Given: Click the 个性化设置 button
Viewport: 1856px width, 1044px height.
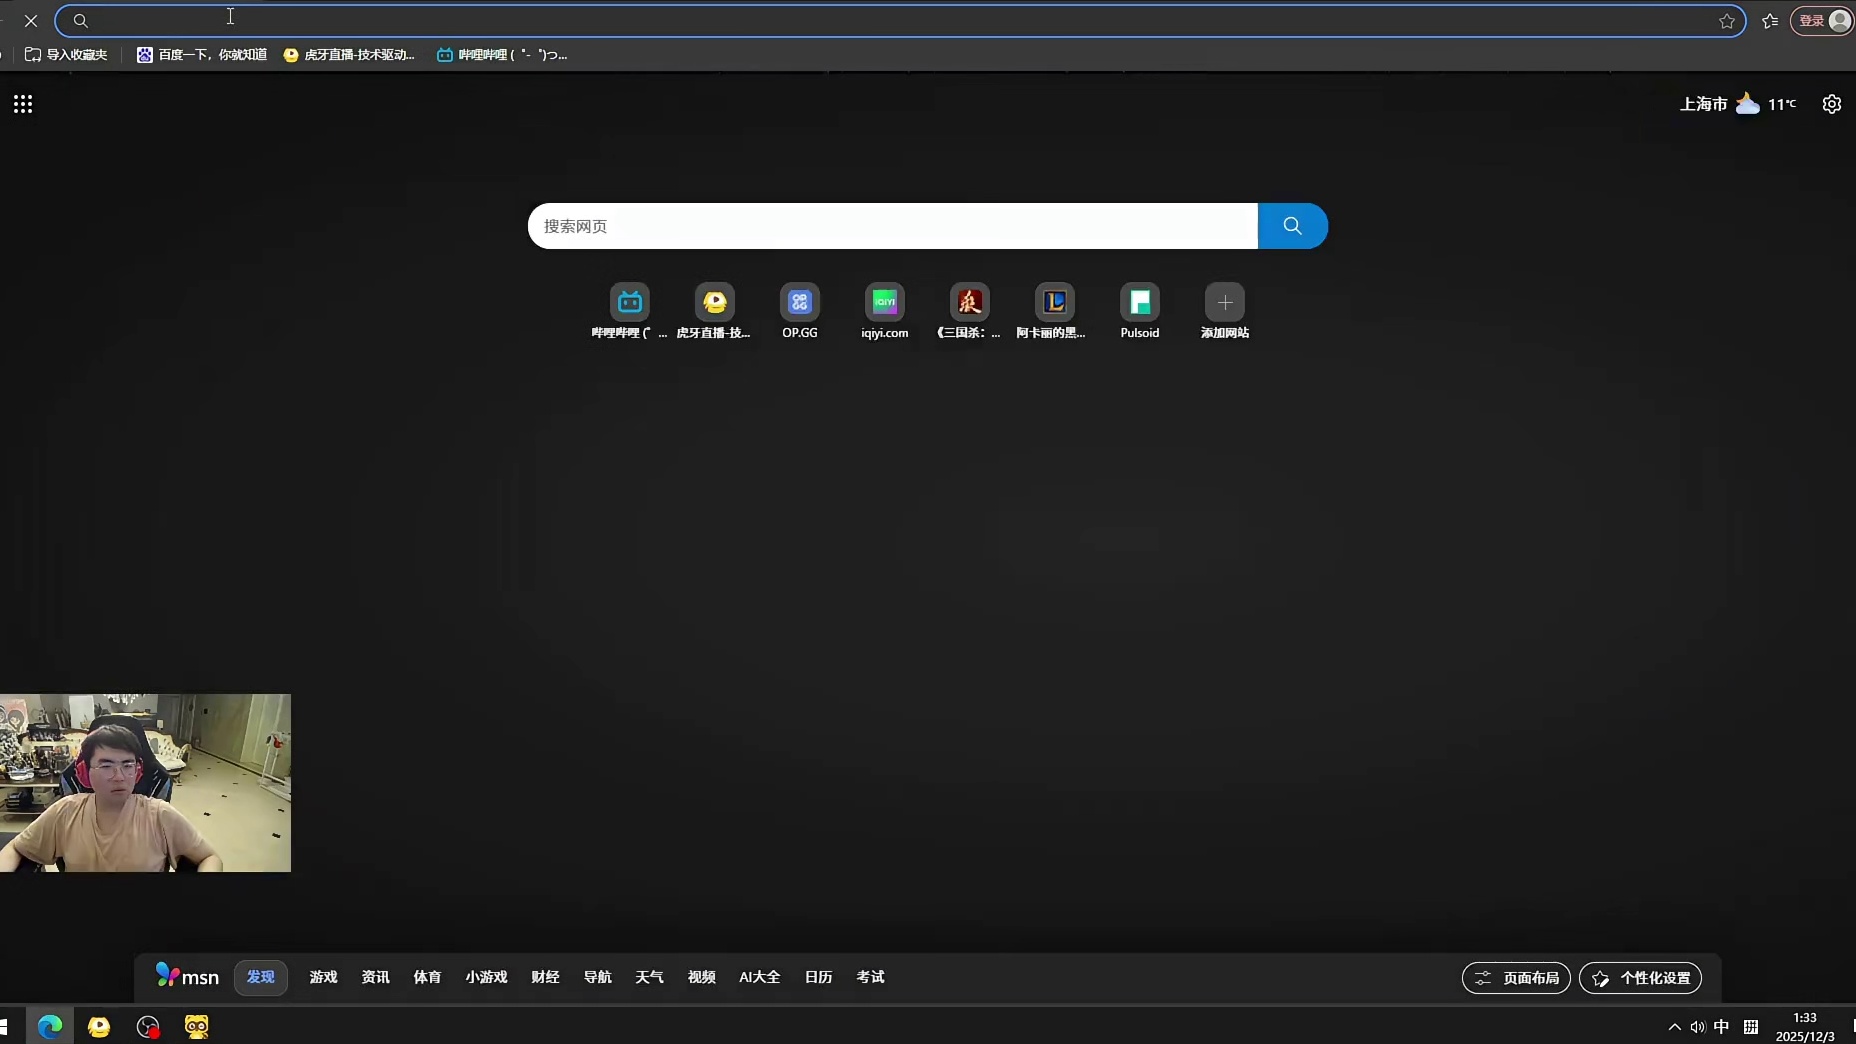Looking at the screenshot, I should click(x=1640, y=978).
